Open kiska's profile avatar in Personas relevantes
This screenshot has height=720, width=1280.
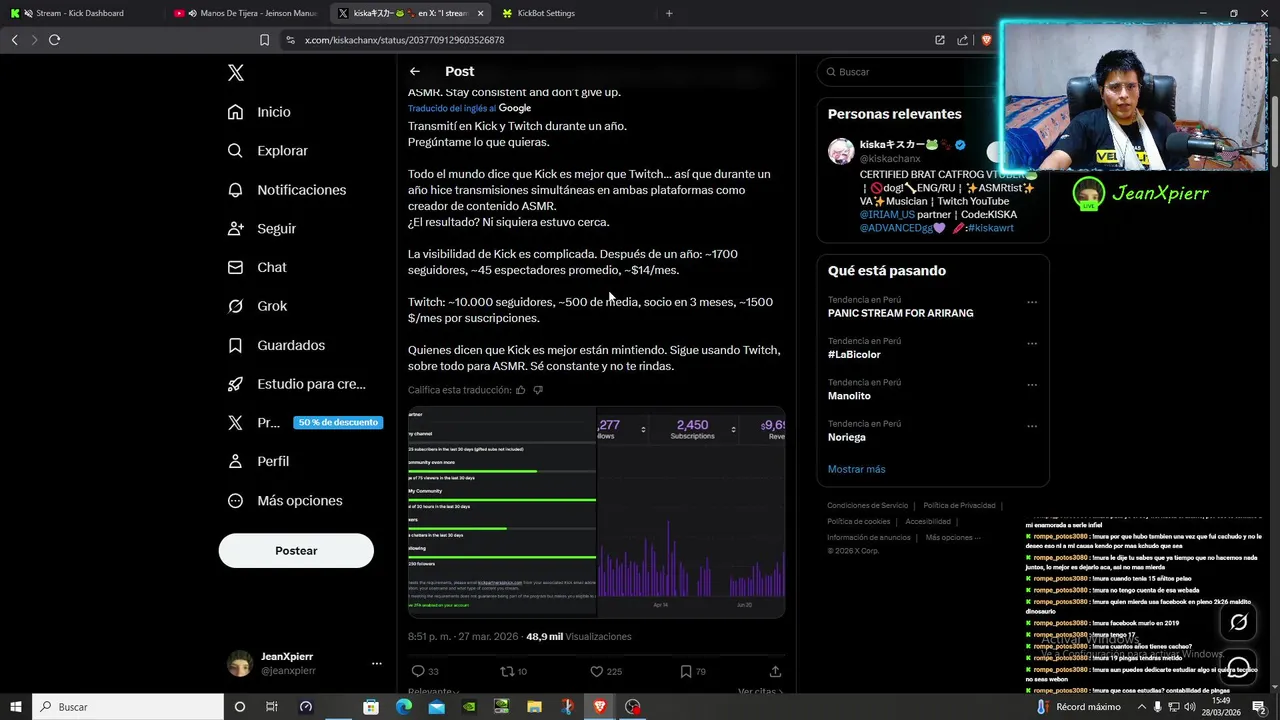click(841, 151)
